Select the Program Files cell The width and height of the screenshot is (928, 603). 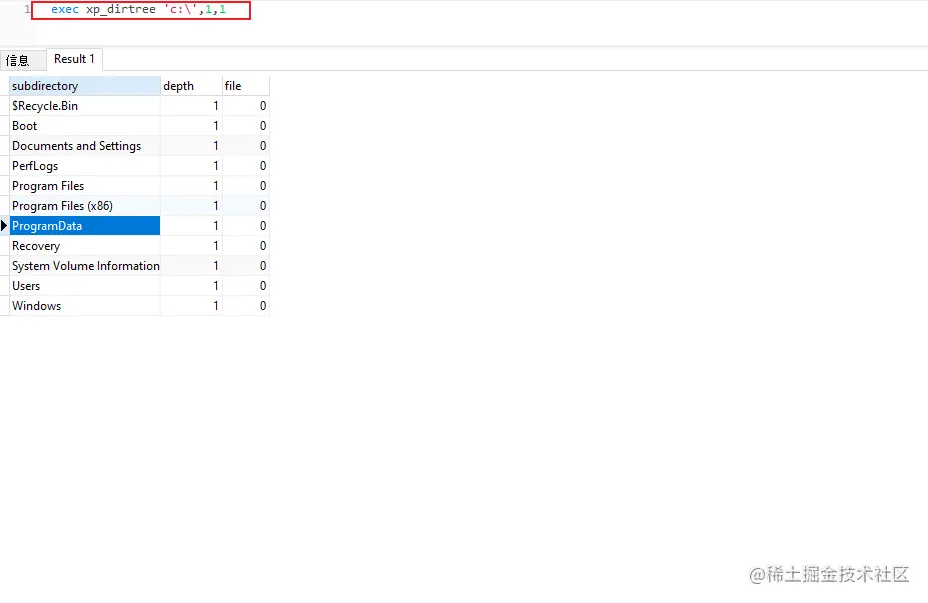pyautogui.click(x=85, y=186)
